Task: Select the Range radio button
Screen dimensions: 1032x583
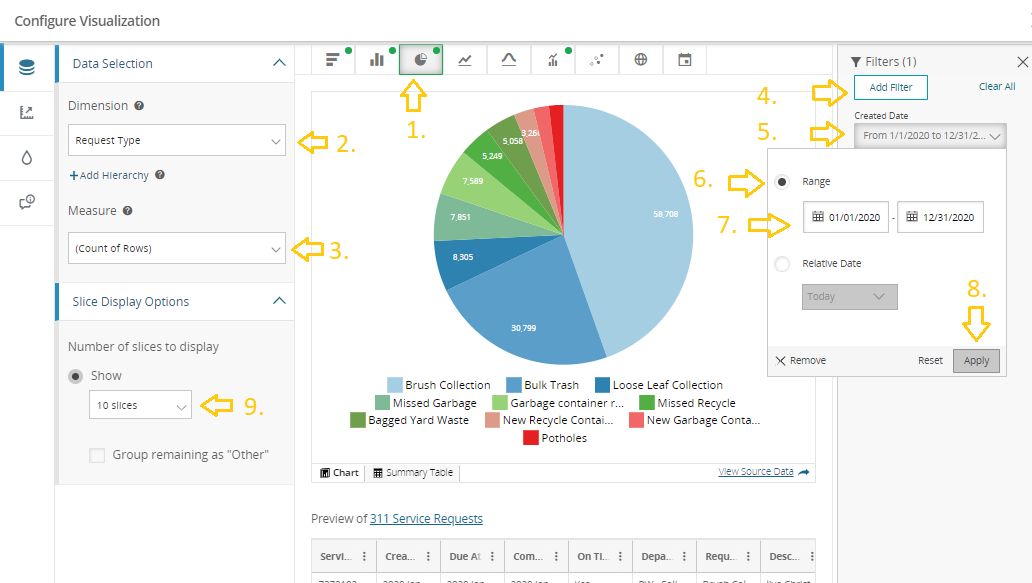Action: coord(782,182)
